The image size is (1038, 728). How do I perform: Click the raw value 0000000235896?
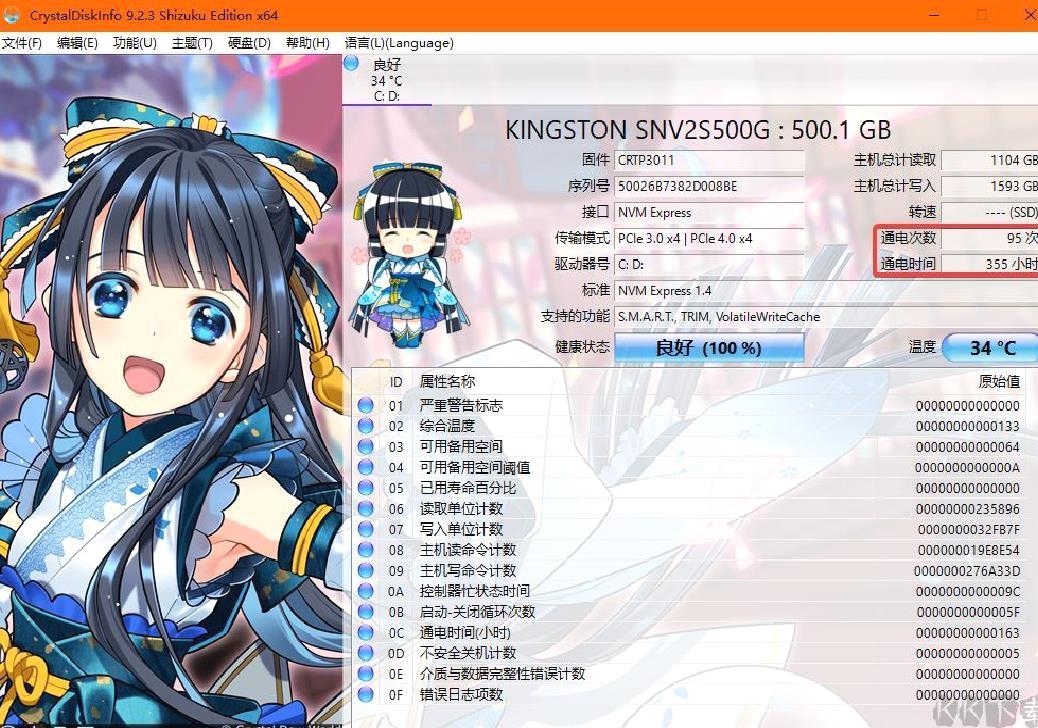[x=967, y=508]
